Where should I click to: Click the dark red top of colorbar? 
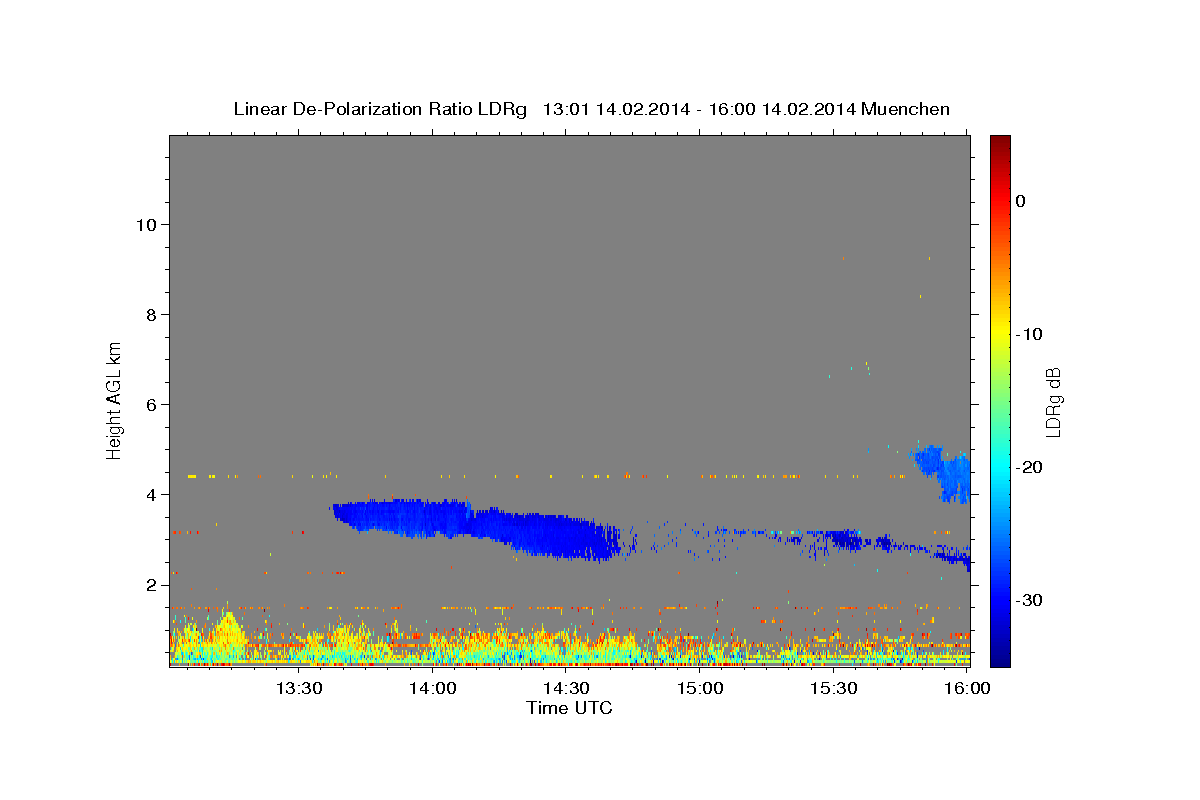pyautogui.click(x=1000, y=142)
